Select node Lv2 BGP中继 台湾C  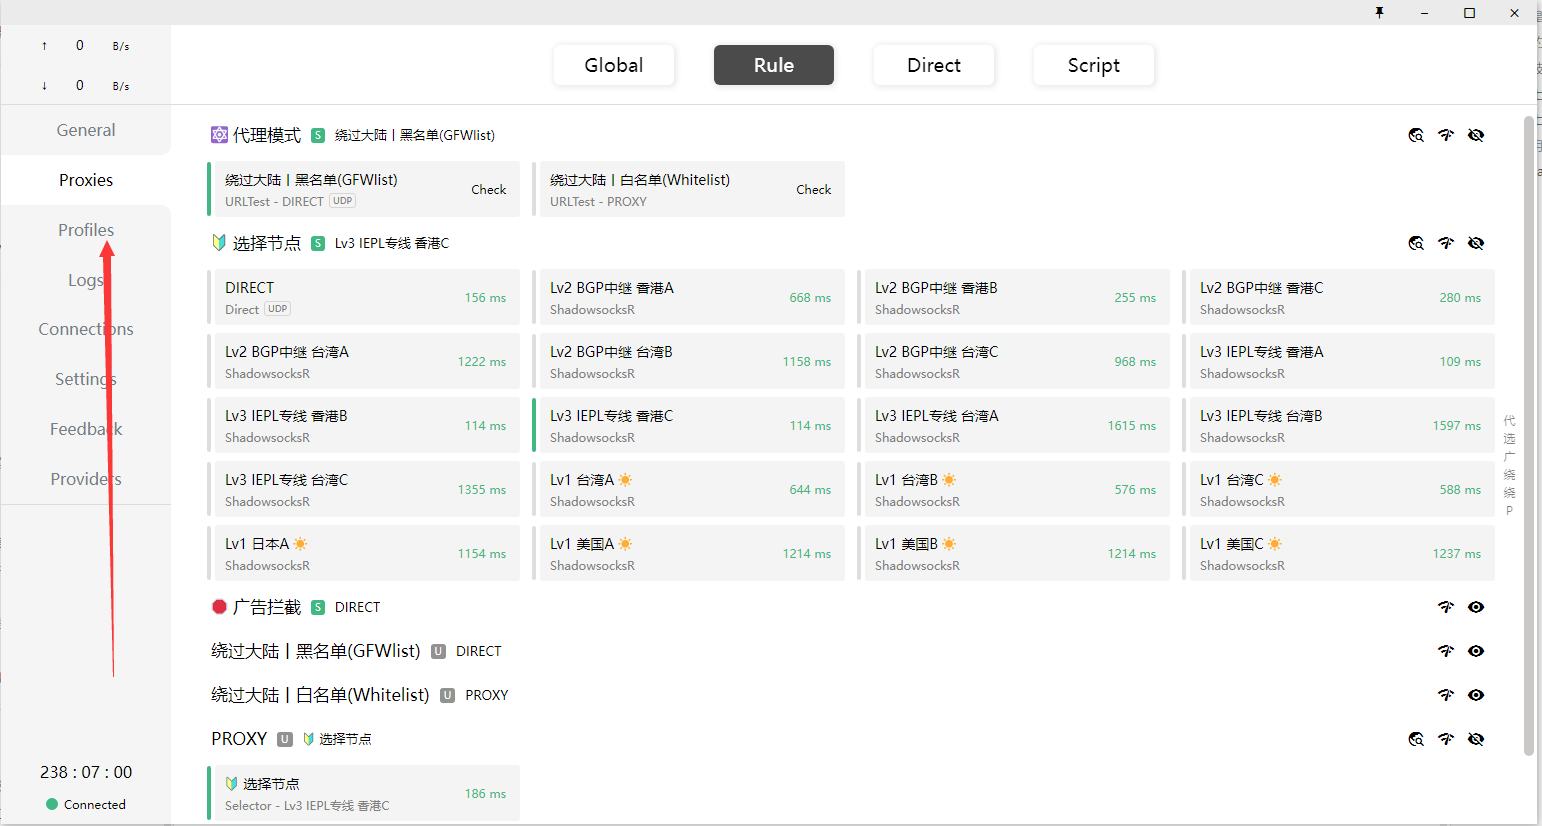point(1014,361)
